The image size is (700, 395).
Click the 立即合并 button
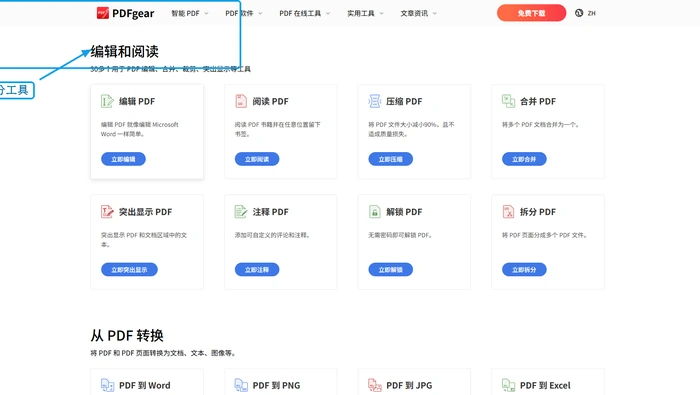524,159
